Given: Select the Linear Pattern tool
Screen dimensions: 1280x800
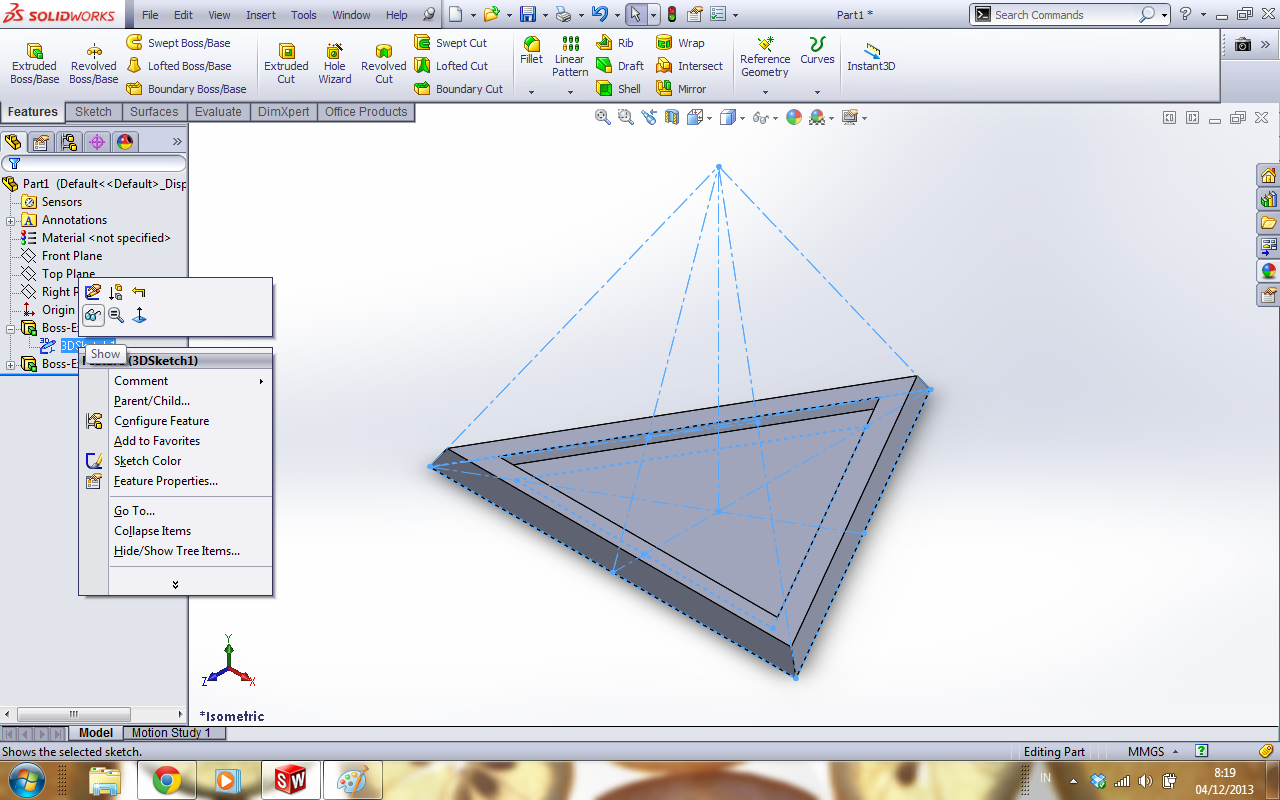Looking at the screenshot, I should 570,57.
